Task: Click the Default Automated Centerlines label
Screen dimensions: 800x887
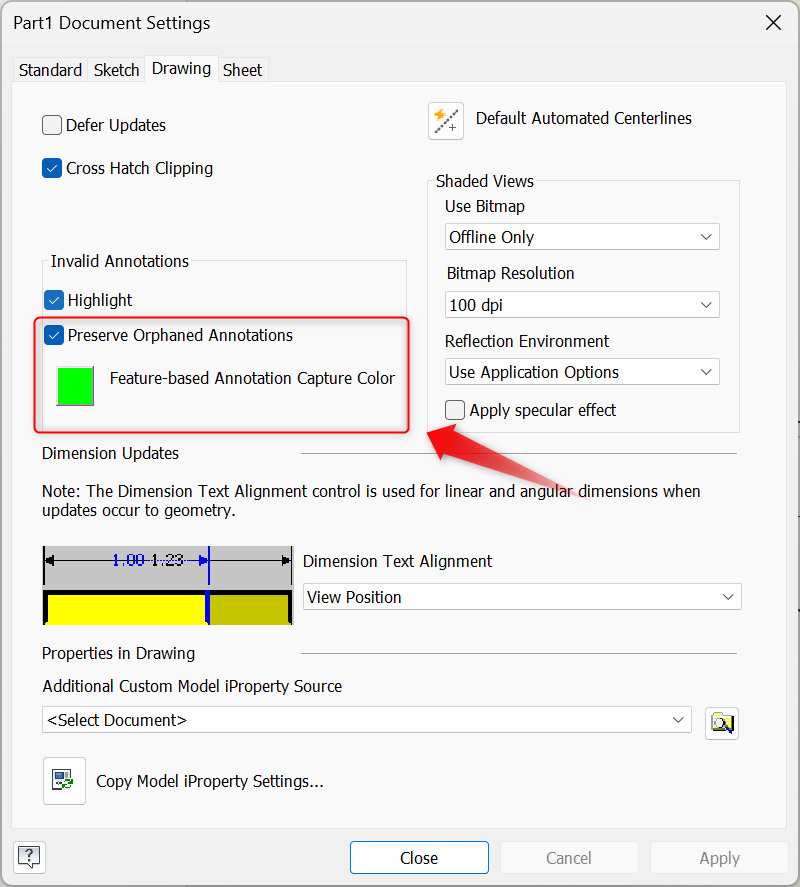Action: 584,118
